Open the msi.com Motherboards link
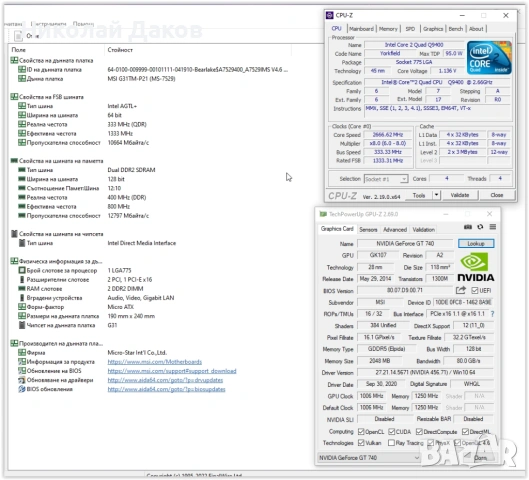529x480 pixels. click(x=155, y=362)
